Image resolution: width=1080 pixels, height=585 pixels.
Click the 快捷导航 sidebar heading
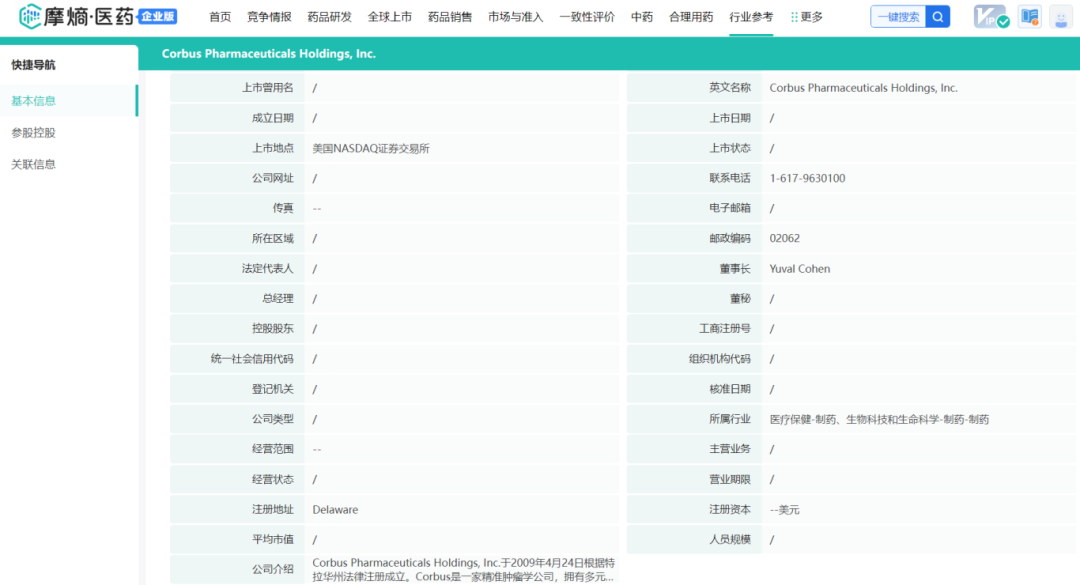tap(33, 65)
